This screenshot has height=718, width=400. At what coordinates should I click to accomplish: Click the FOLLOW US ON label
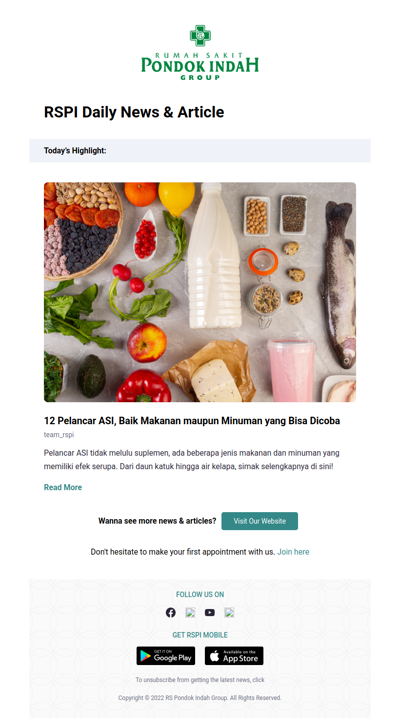point(200,594)
